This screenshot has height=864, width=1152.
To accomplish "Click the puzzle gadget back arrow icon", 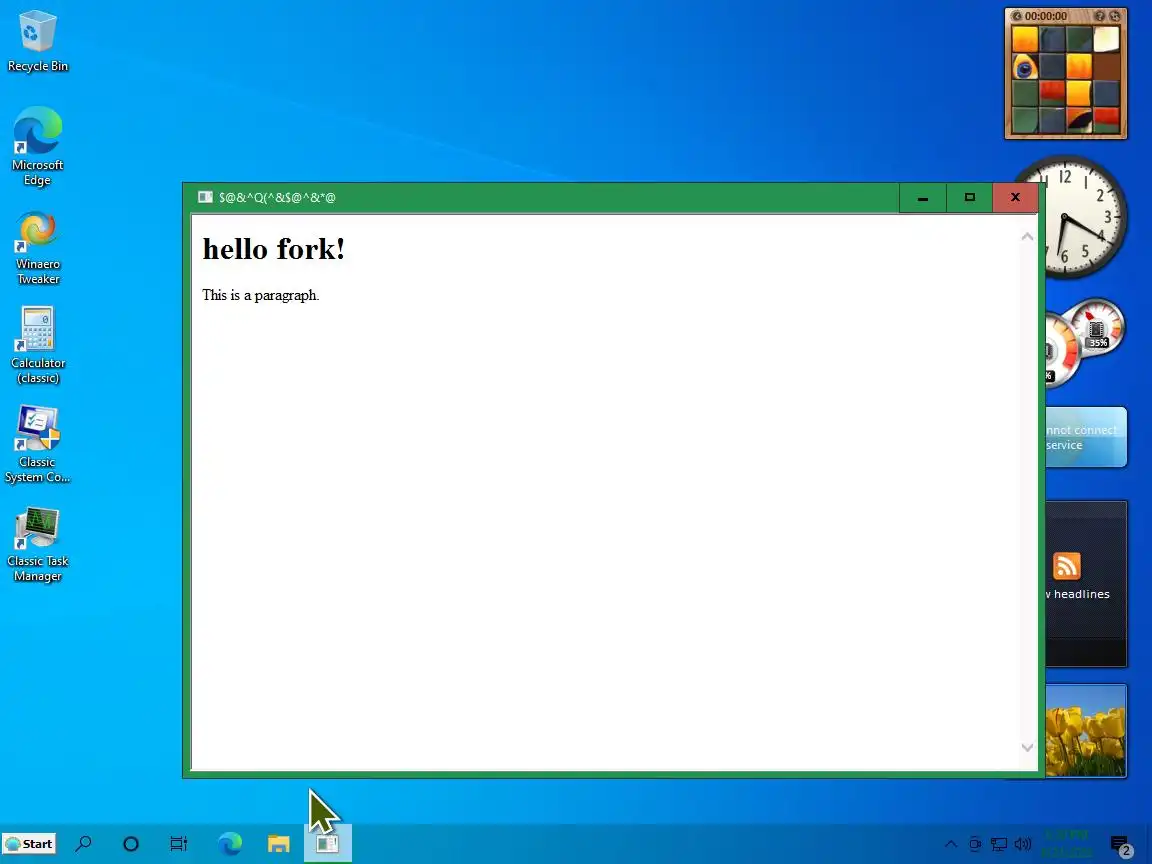I will coord(1018,16).
